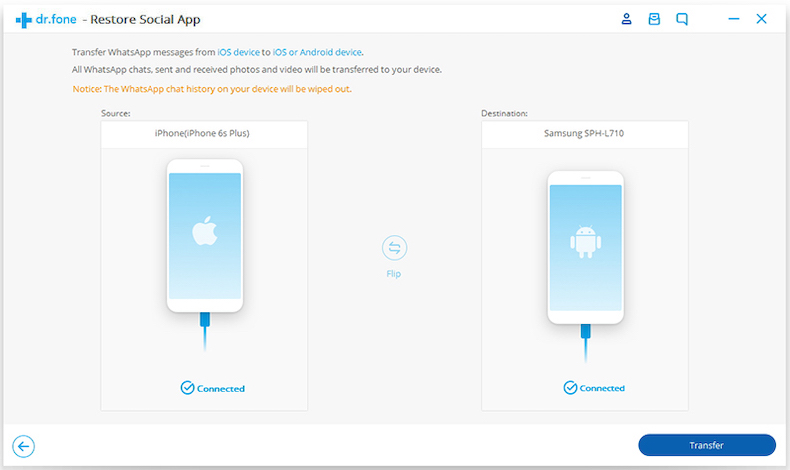Start the transfer with Transfer button

(707, 445)
